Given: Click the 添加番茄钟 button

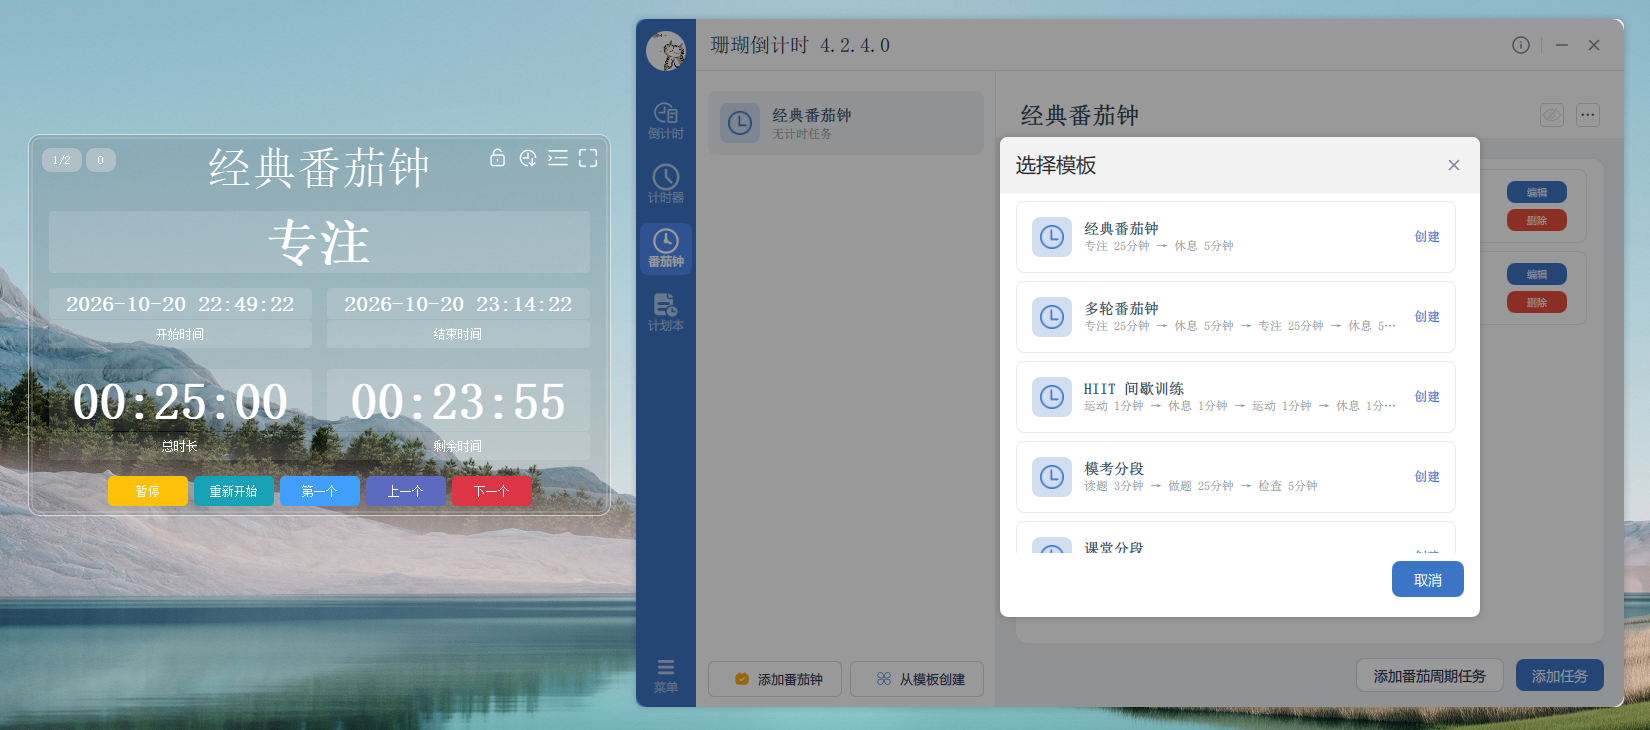Looking at the screenshot, I should [775, 679].
